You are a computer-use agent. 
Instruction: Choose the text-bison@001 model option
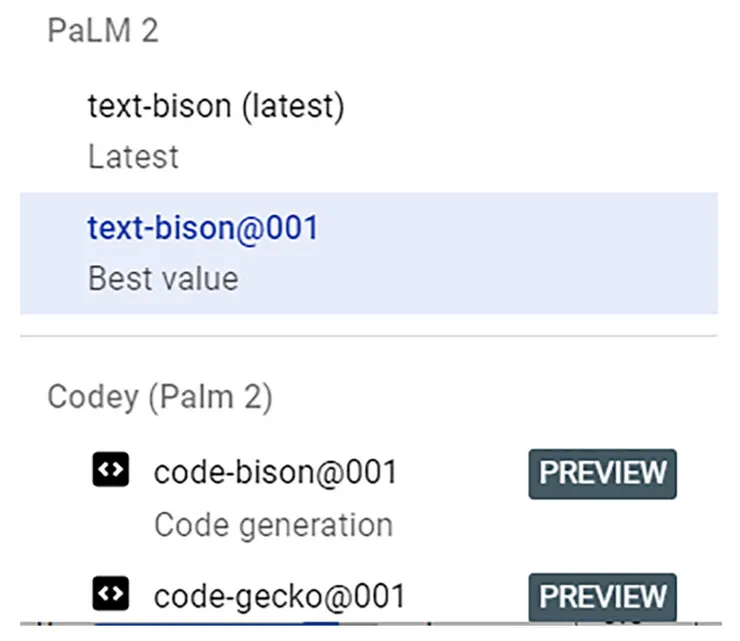(x=203, y=229)
